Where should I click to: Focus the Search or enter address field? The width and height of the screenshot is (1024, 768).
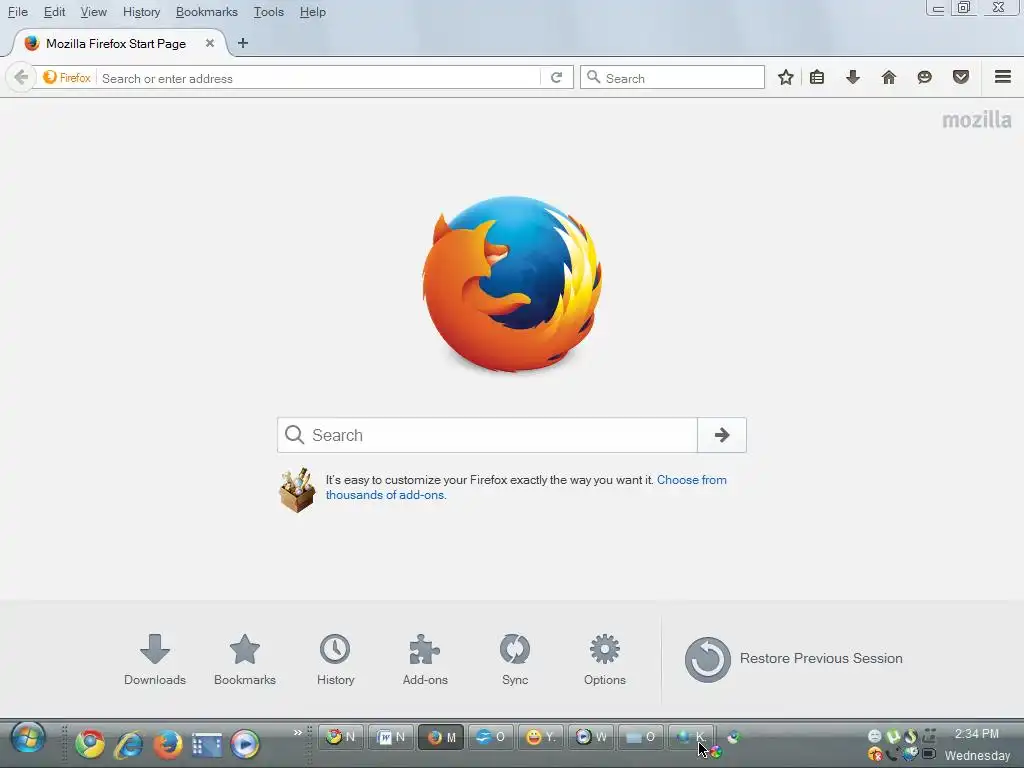pyautogui.click(x=320, y=78)
